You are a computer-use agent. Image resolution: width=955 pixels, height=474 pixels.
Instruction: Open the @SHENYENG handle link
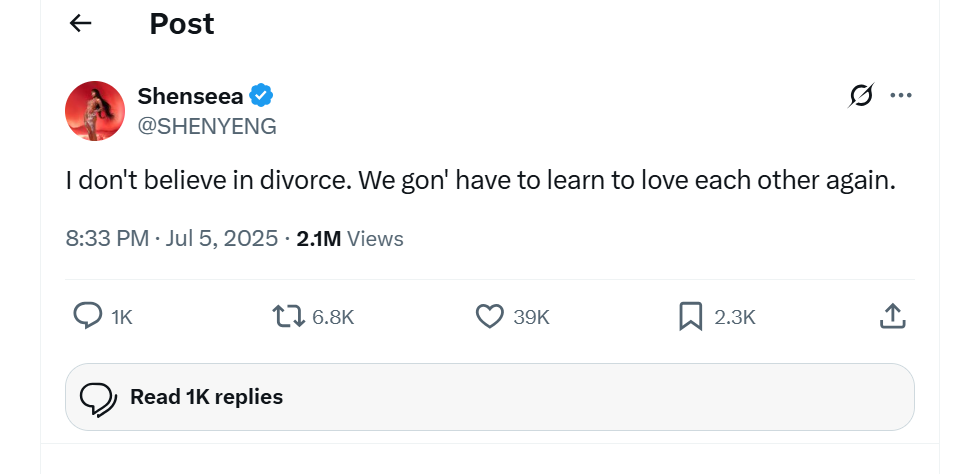[x=207, y=126]
